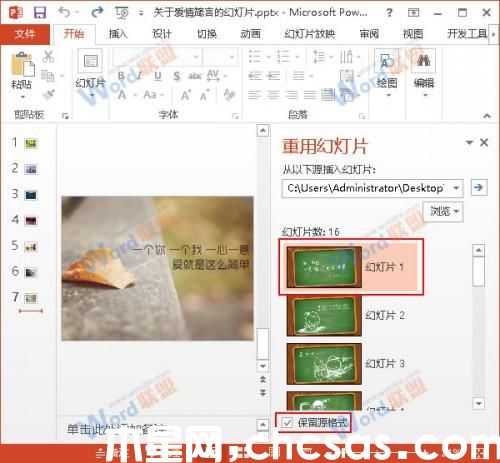Click the Clear All Formatting icon
The height and width of the screenshot is (463, 500).
coord(229,95)
